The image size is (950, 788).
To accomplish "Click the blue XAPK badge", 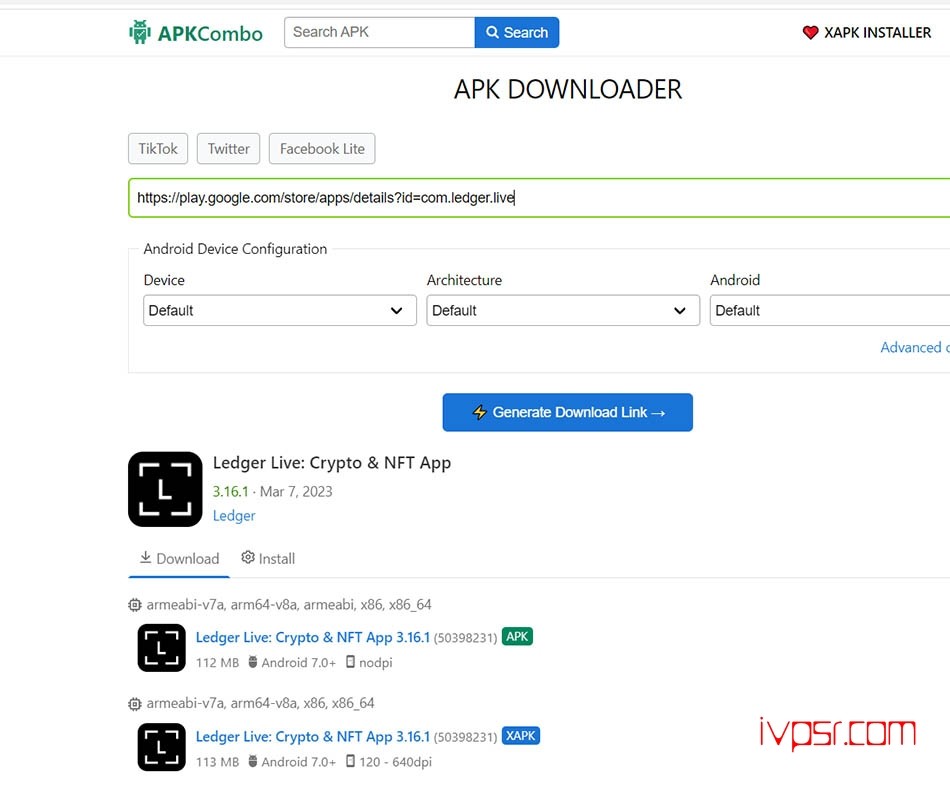I will point(521,736).
